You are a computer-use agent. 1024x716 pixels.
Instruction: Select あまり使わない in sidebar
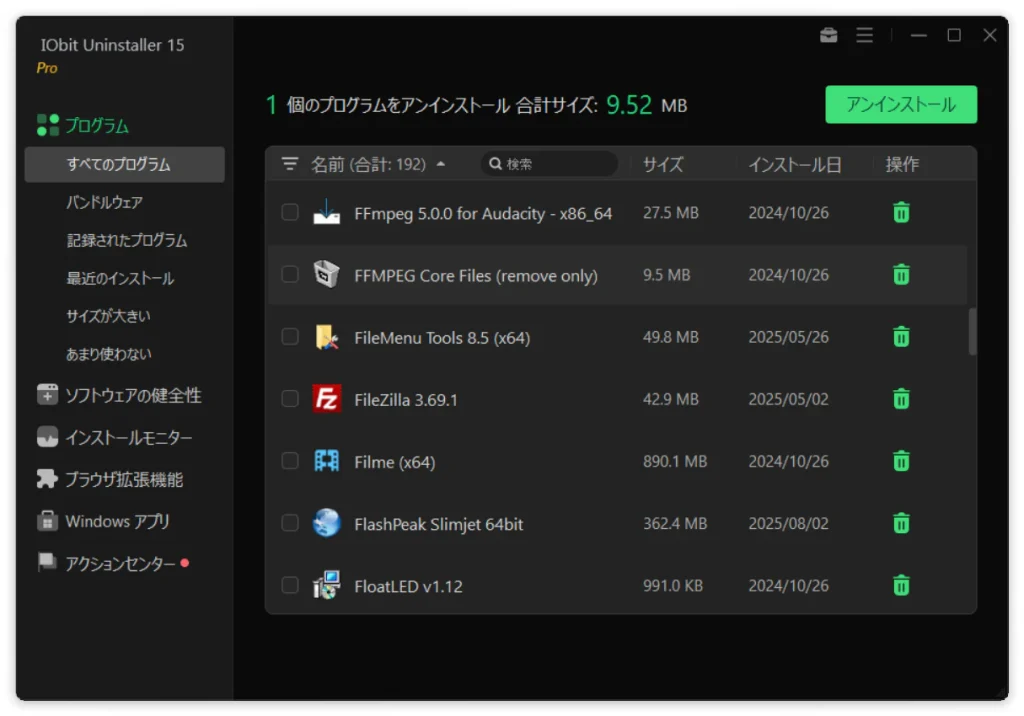(x=108, y=354)
